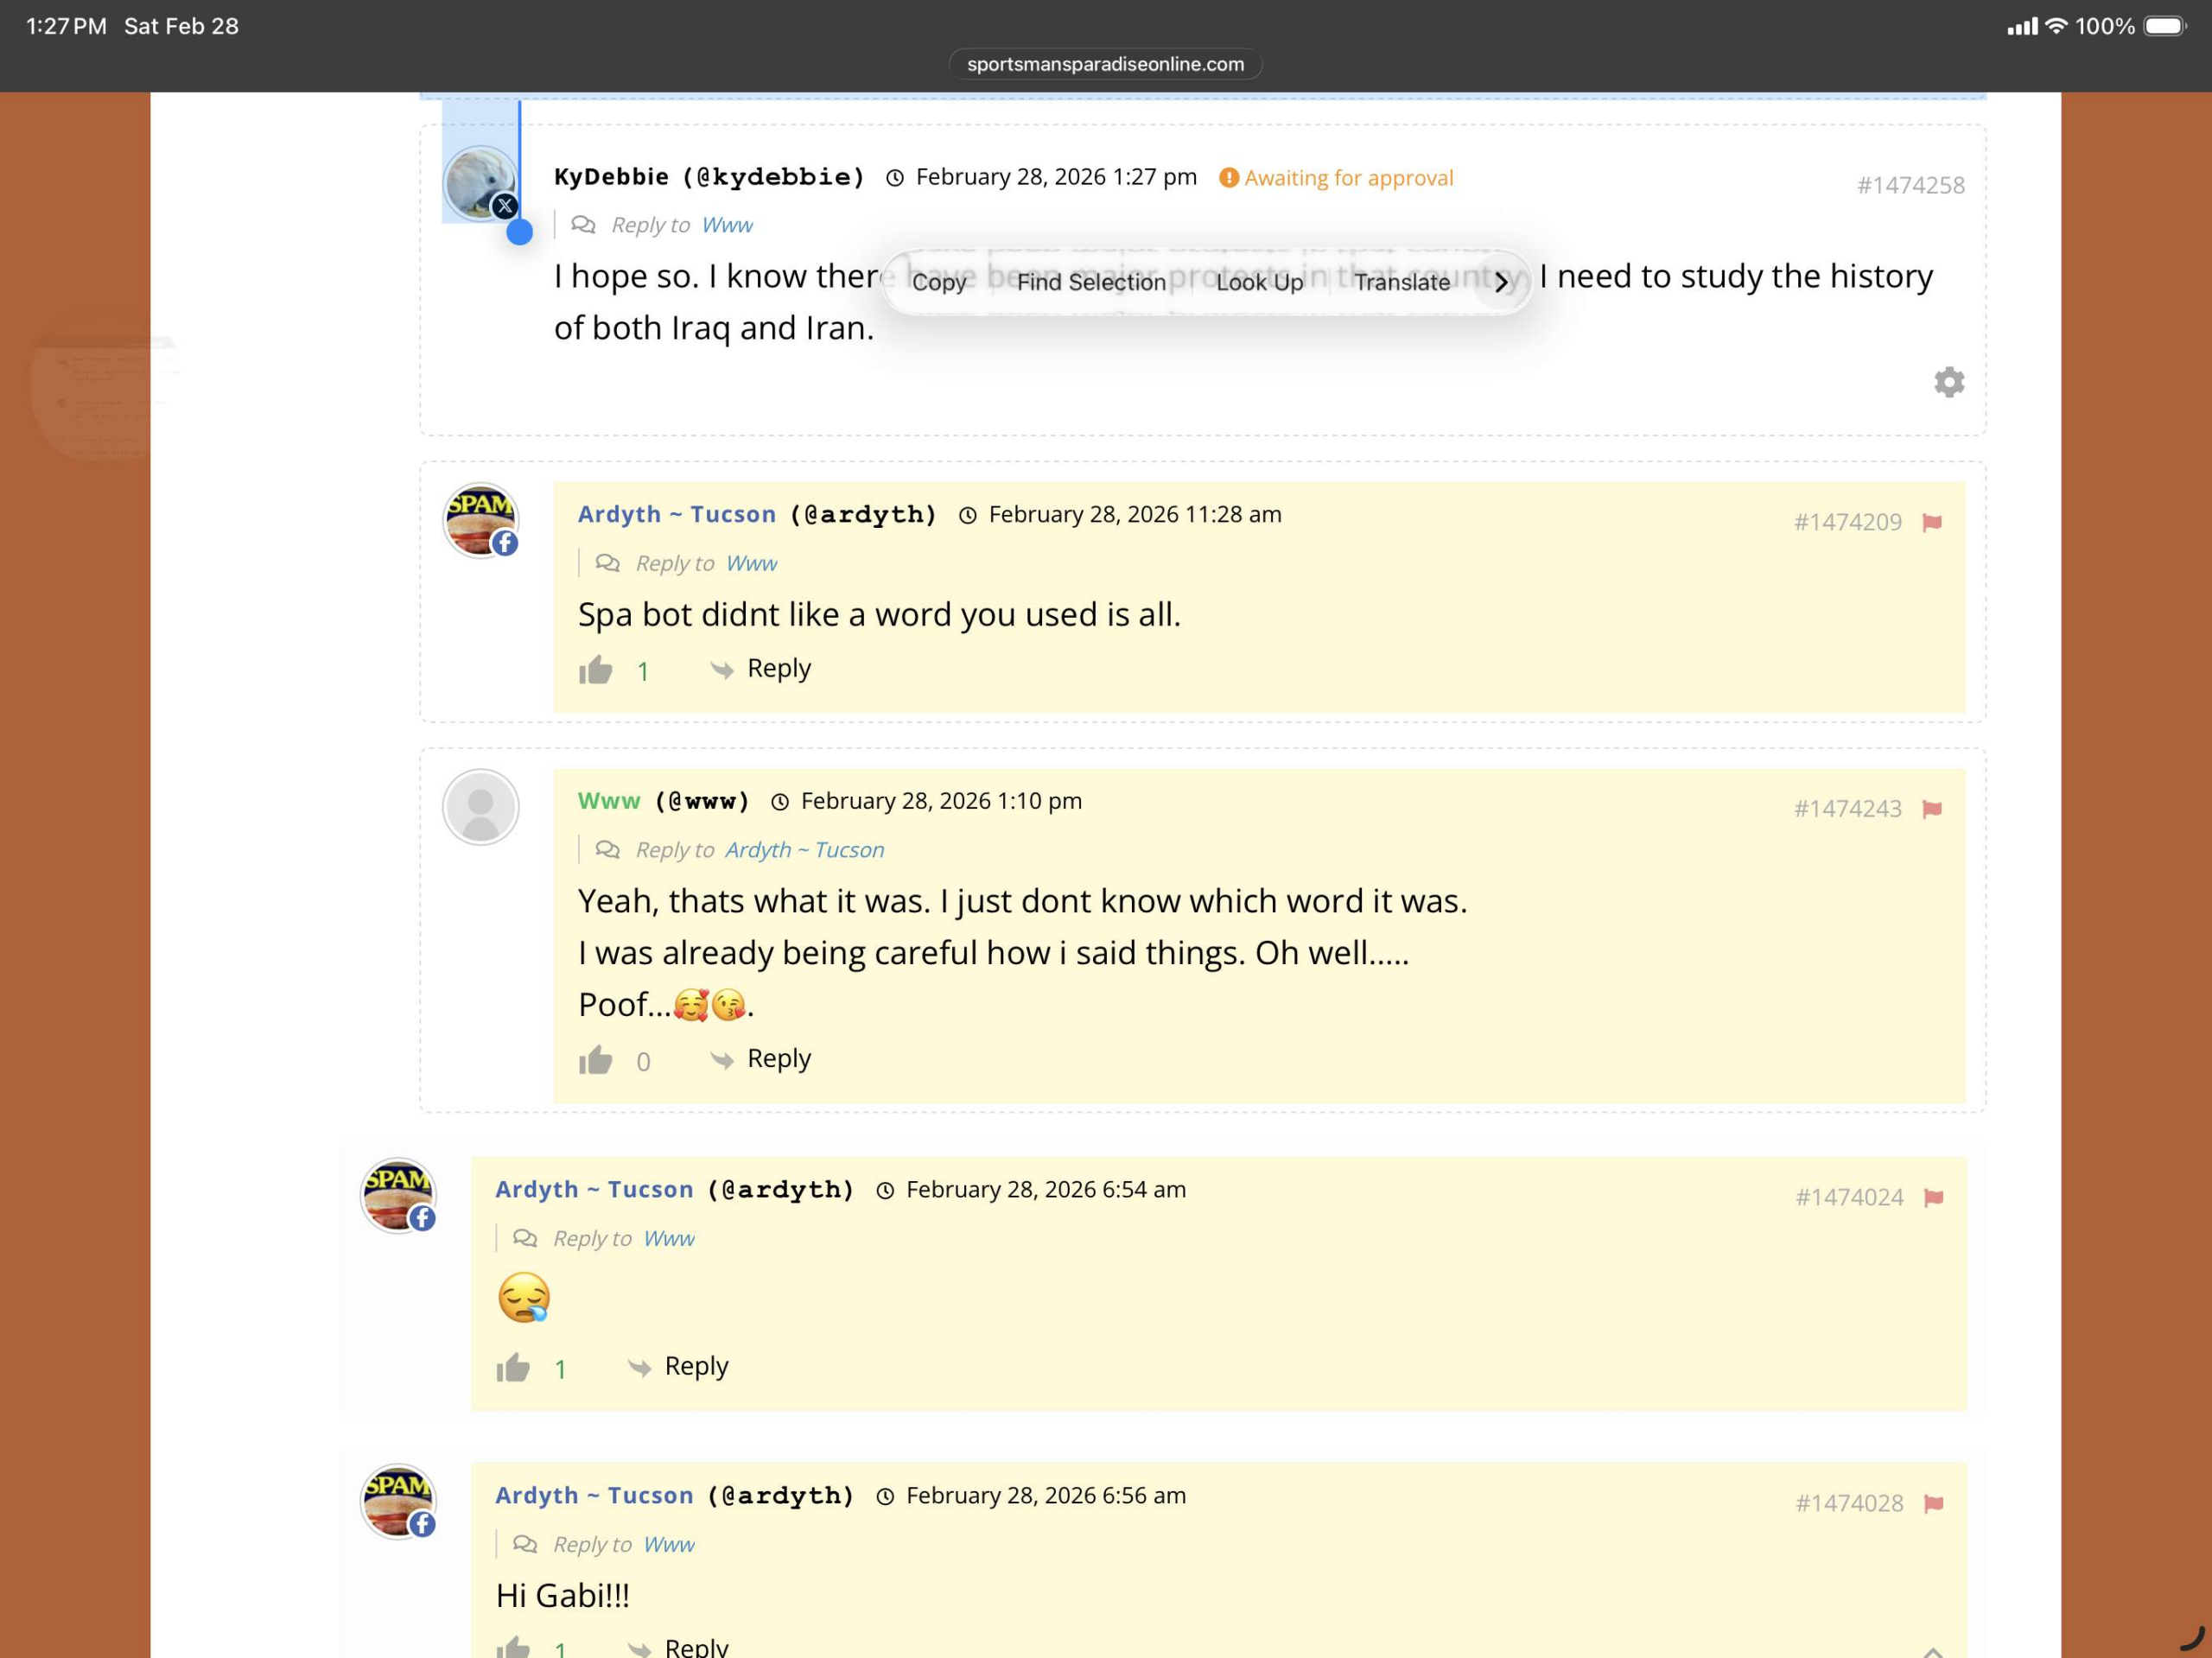Choose Find Selection in the popup menu
The height and width of the screenshot is (1658, 2212).
pyautogui.click(x=1091, y=282)
